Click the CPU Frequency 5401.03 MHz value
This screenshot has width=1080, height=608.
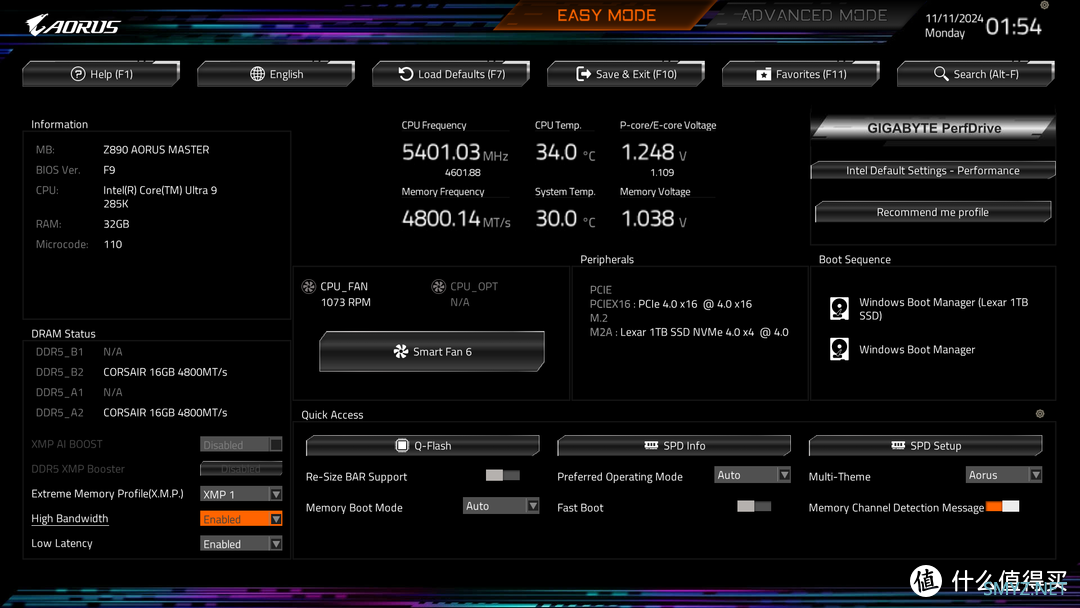[x=455, y=152]
